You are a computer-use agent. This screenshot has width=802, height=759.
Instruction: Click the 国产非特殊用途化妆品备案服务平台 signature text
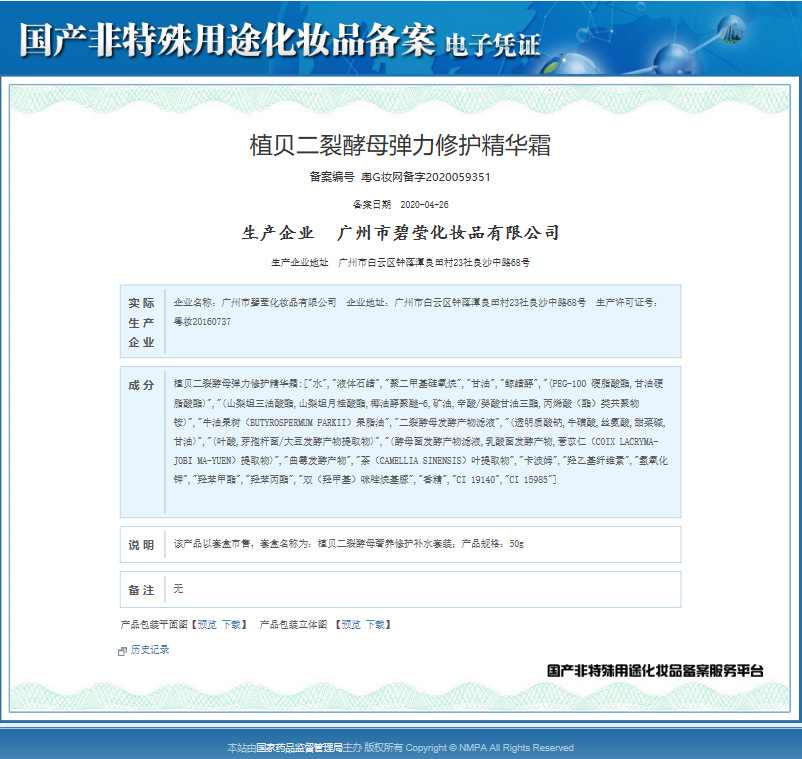655,671
